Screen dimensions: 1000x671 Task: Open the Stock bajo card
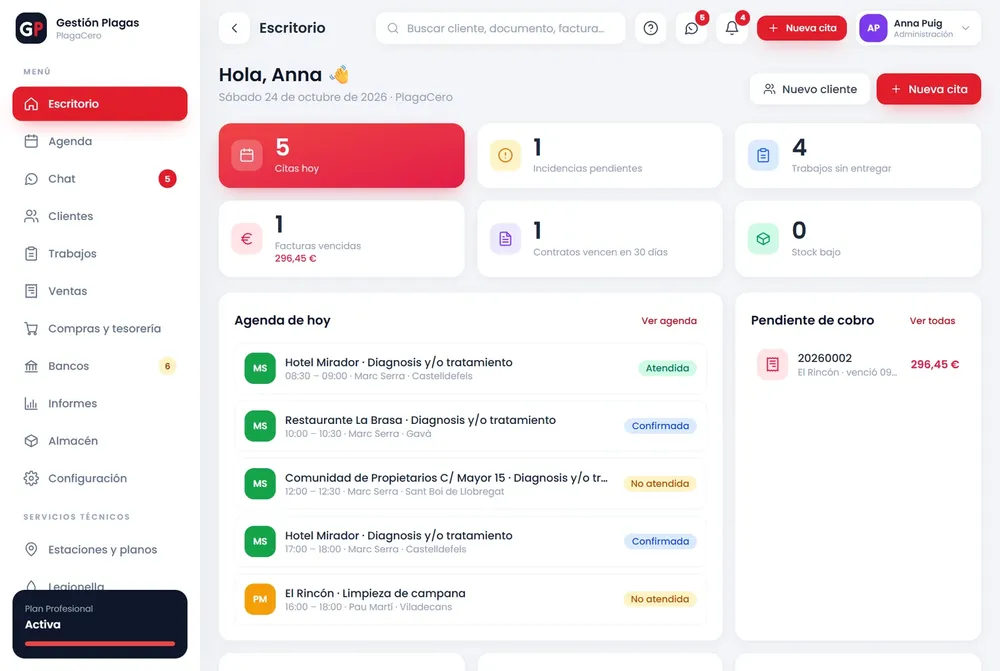coord(858,239)
